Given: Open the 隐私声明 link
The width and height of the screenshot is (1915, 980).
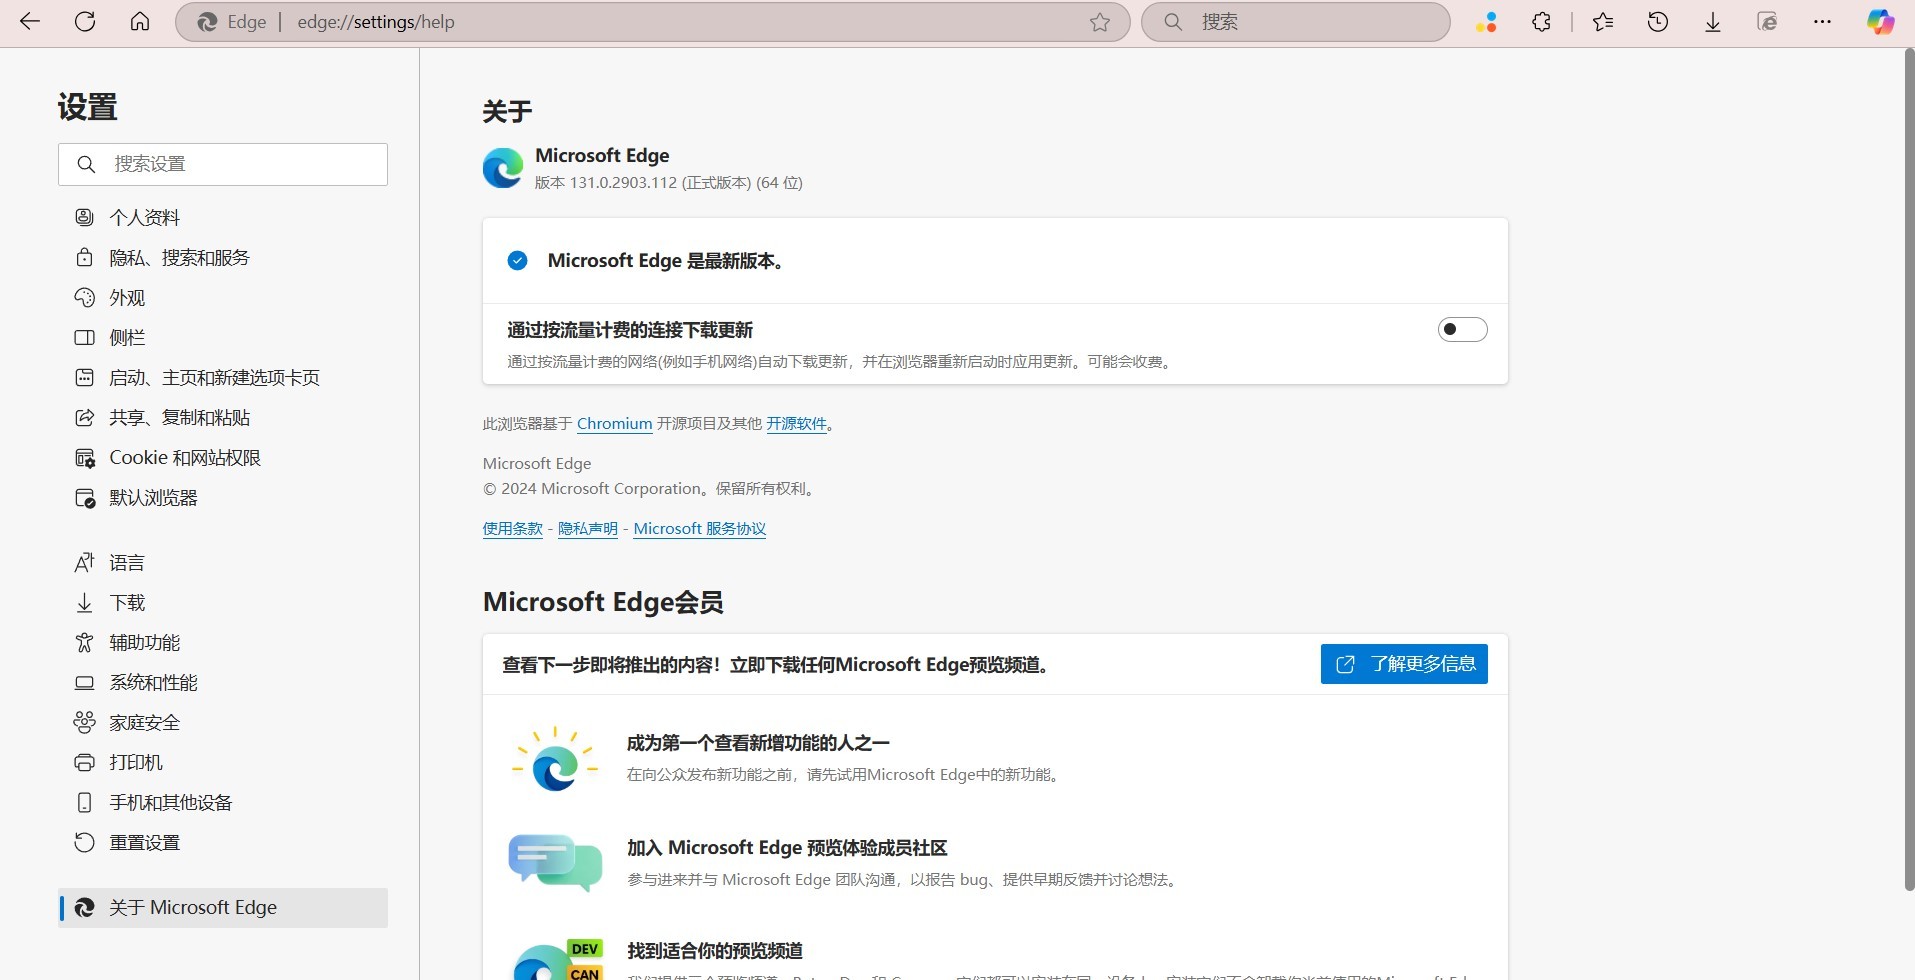Looking at the screenshot, I should pos(588,528).
